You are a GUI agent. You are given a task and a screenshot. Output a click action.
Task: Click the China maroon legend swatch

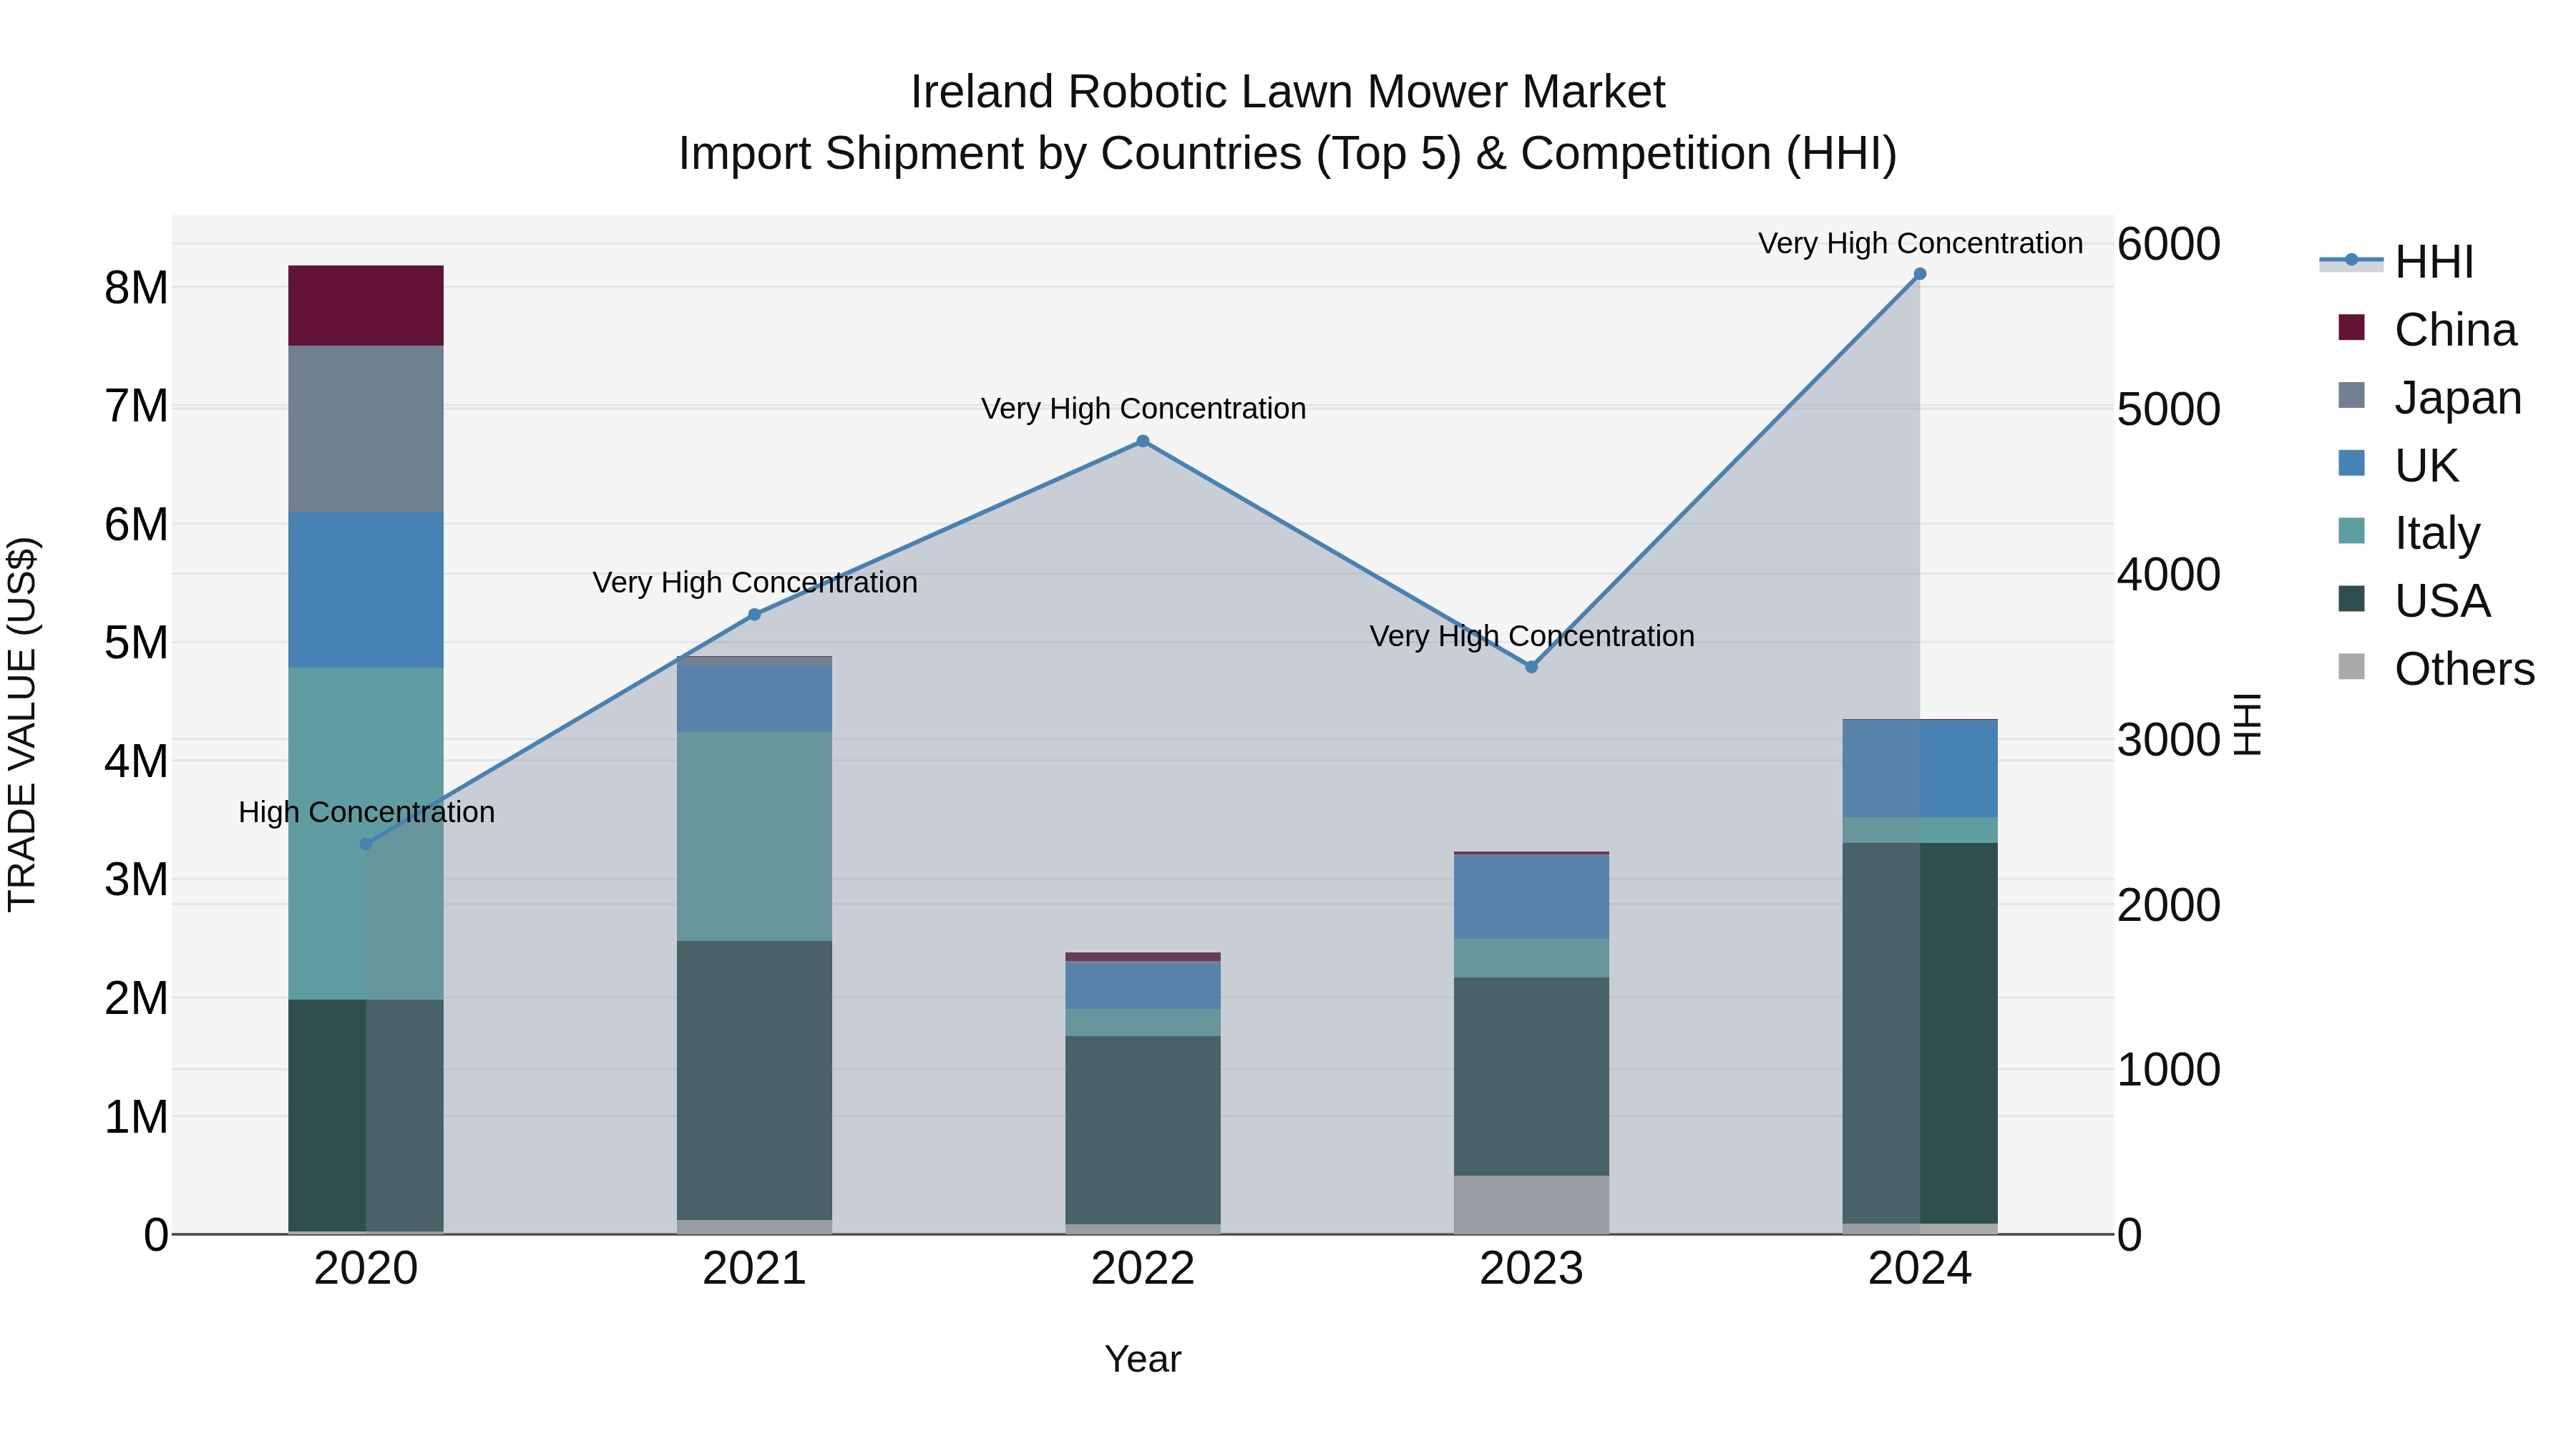2352,327
